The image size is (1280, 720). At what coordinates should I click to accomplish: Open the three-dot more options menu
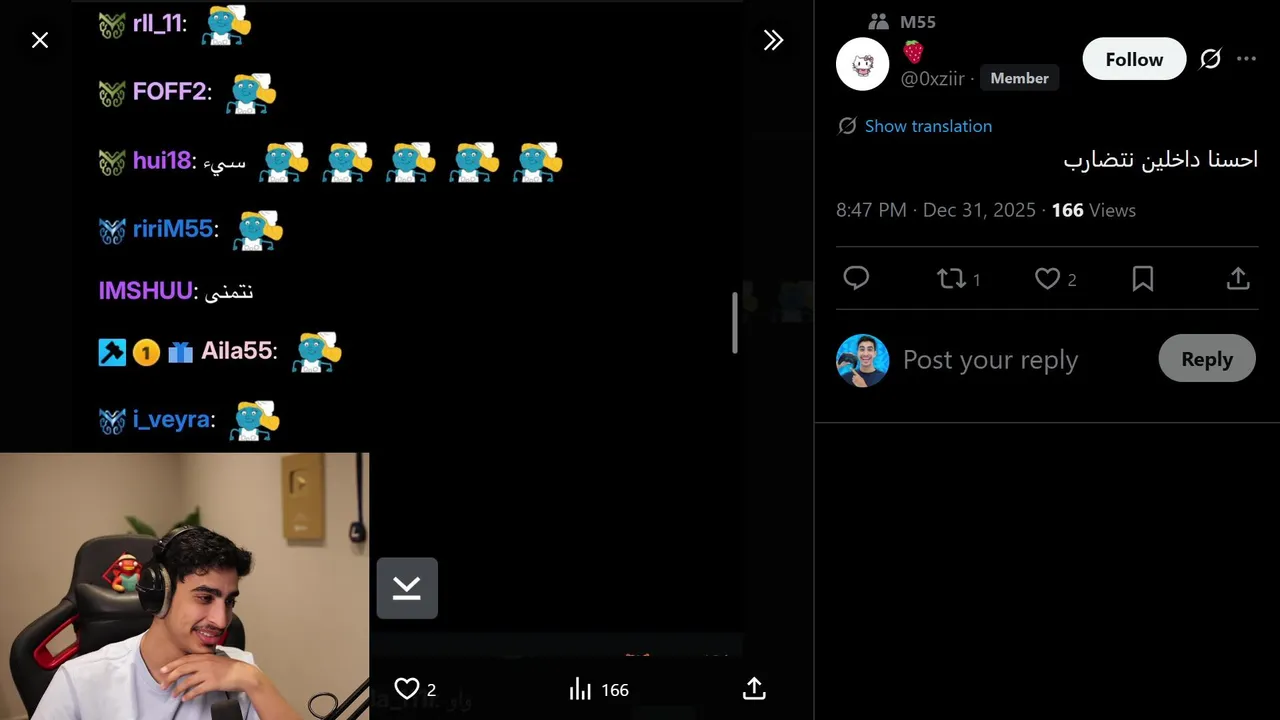(x=1246, y=59)
